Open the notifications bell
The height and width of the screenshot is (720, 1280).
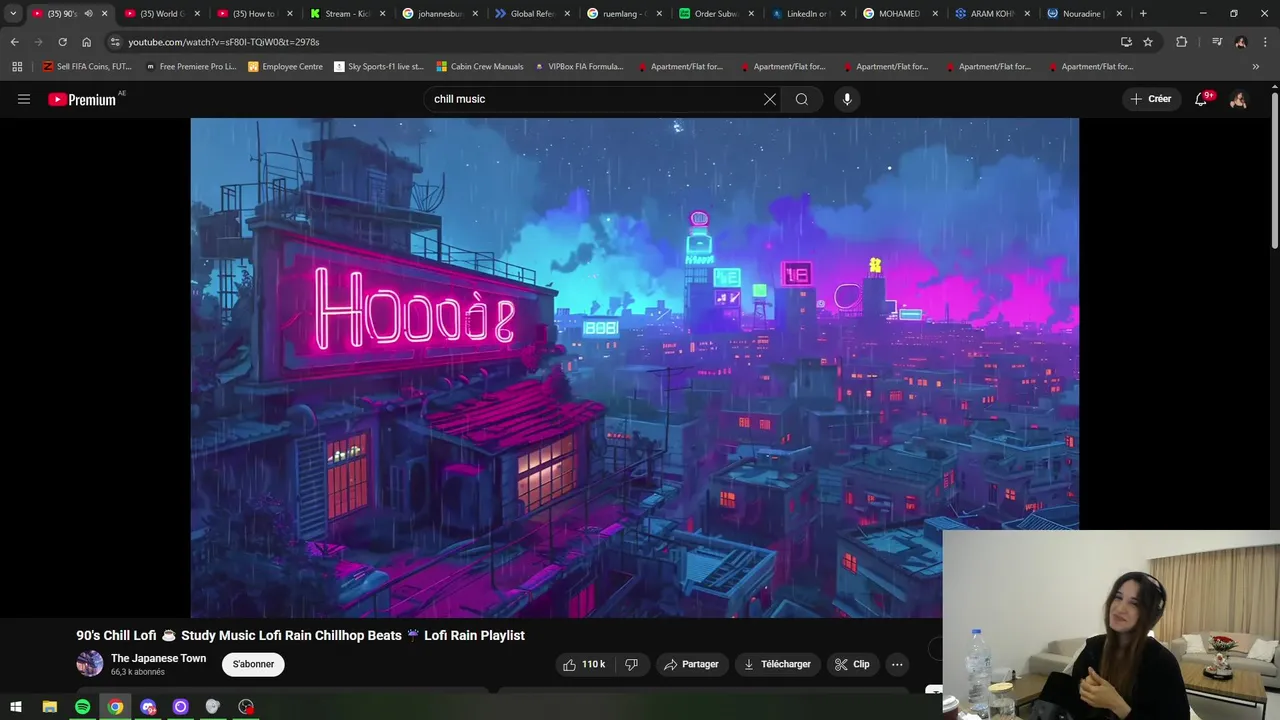(x=1201, y=99)
